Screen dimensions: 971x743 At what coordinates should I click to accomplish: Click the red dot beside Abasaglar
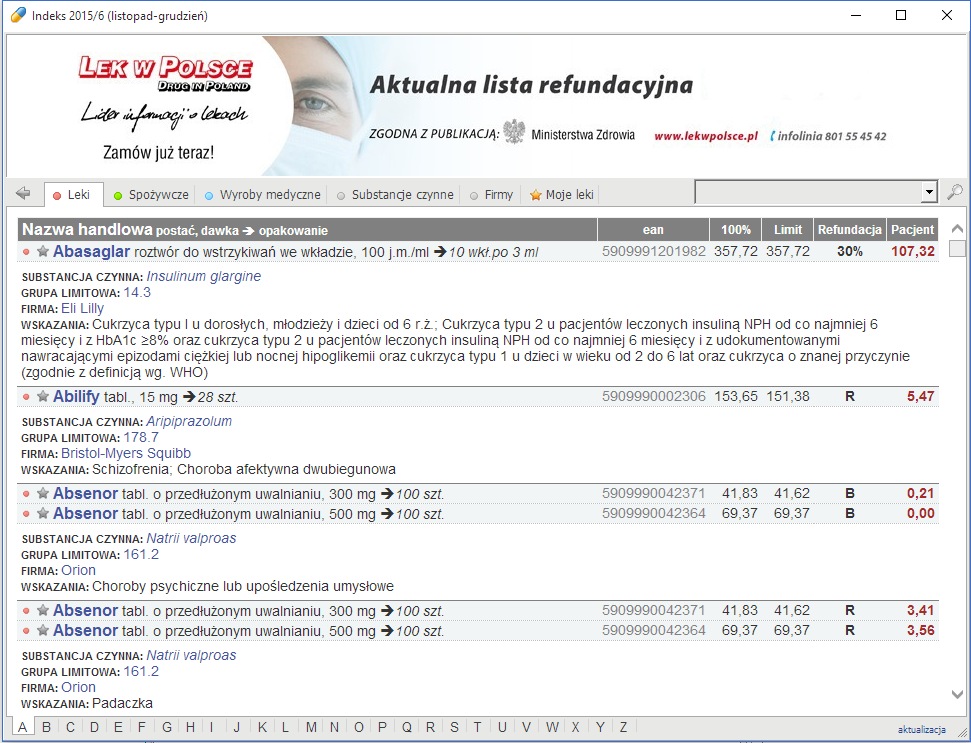[26, 252]
